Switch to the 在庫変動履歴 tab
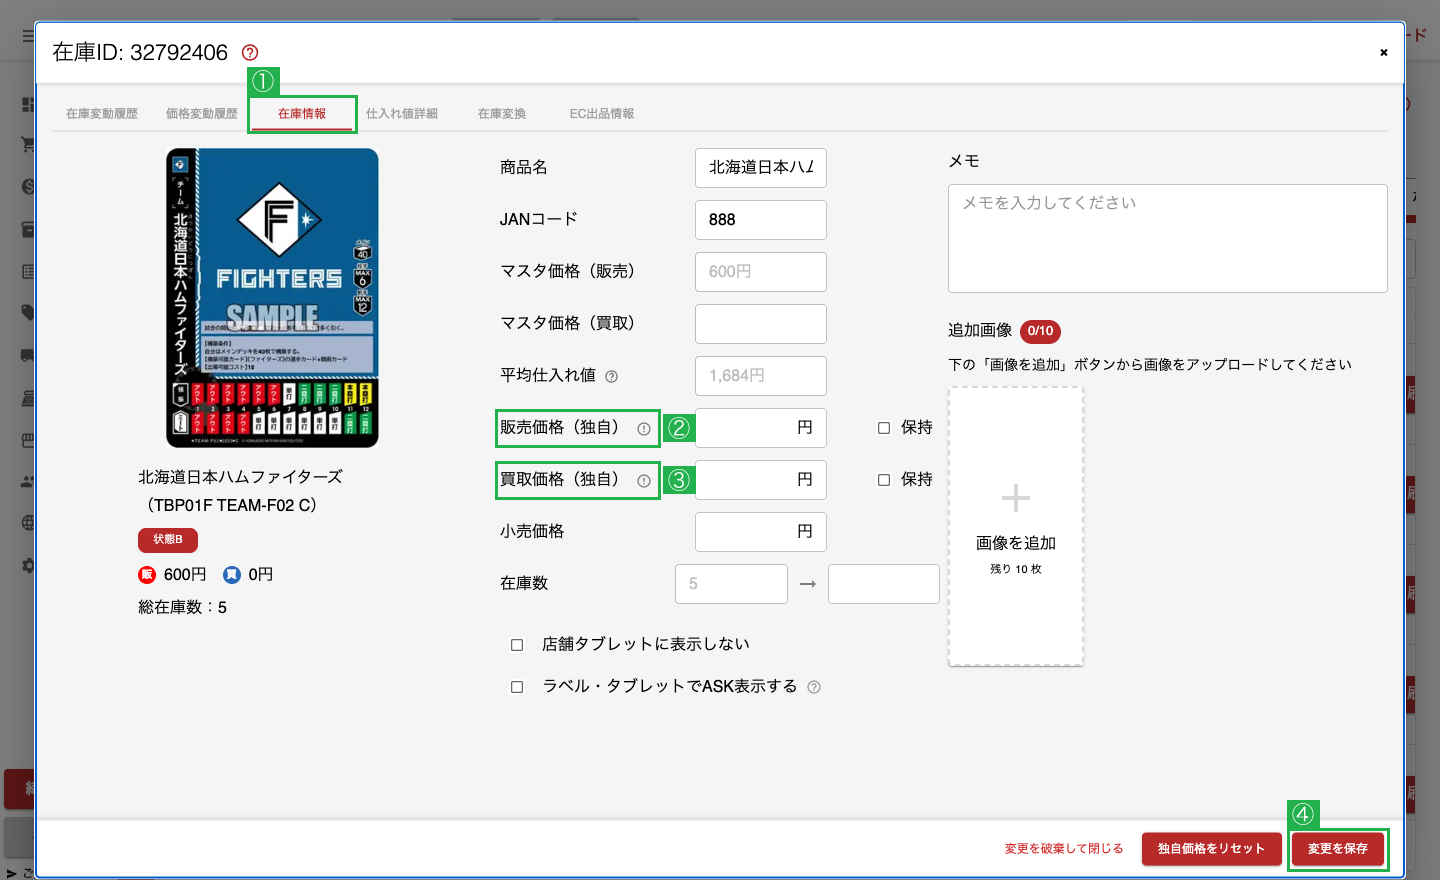Screen dimensions: 1440x880 click(102, 114)
